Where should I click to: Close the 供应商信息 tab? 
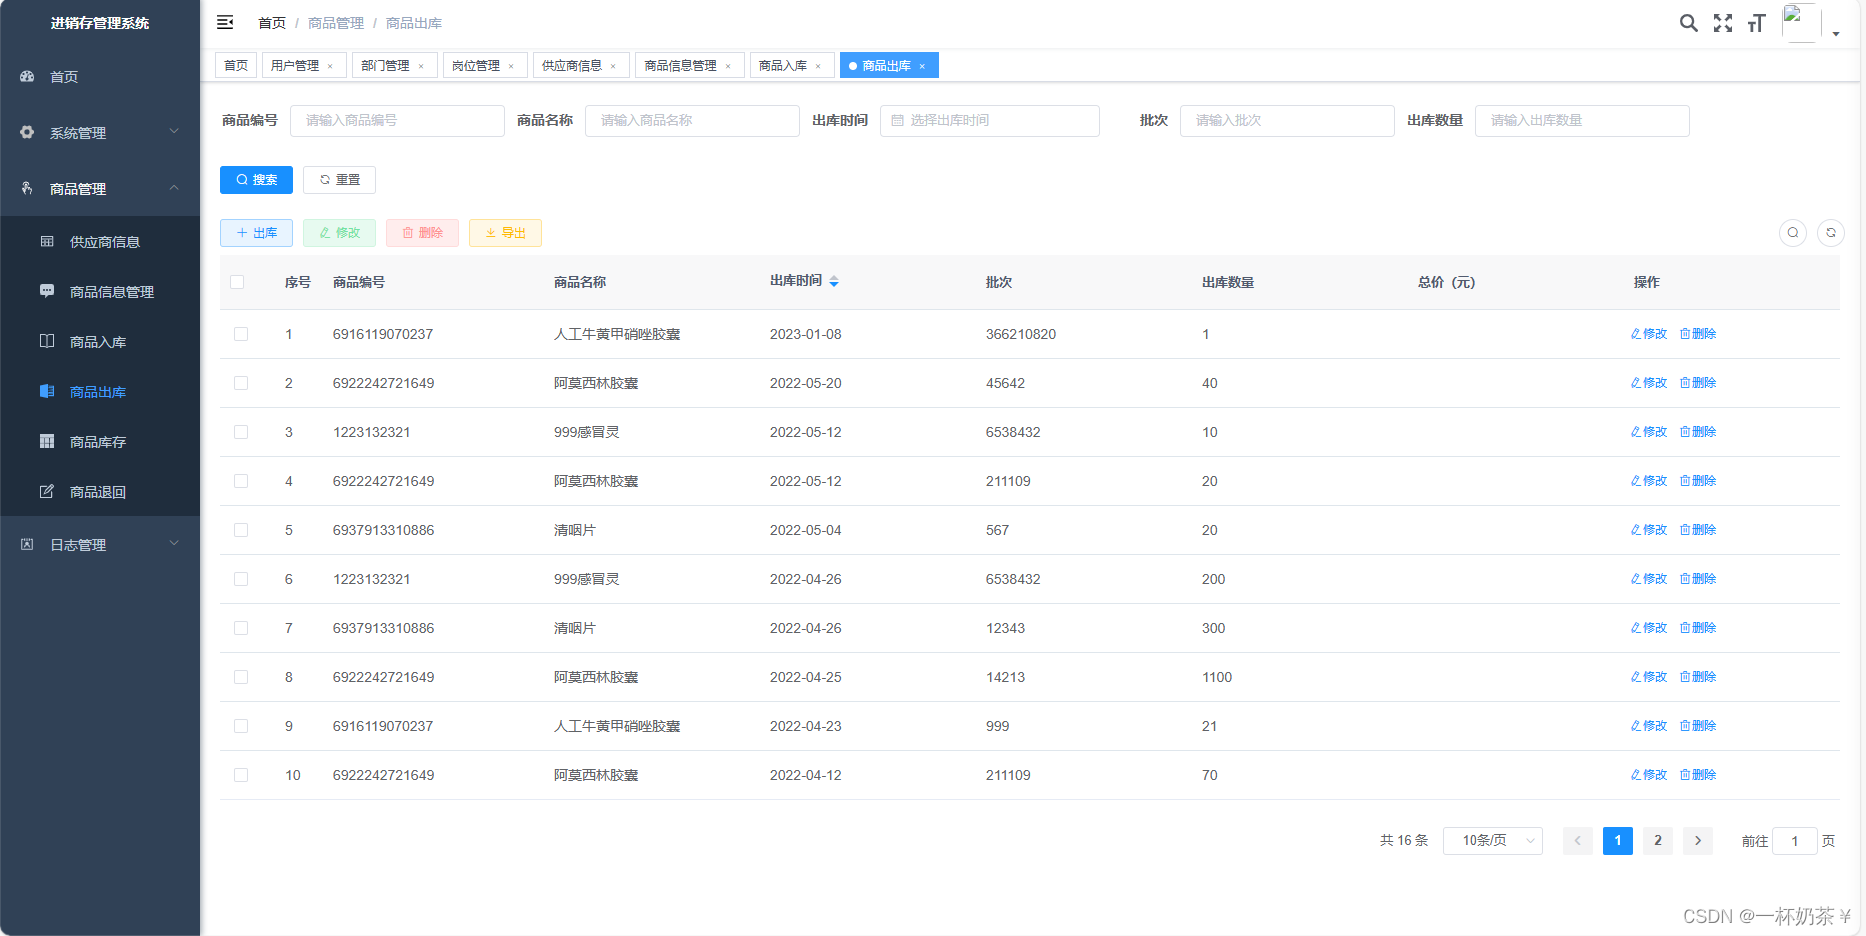pyautogui.click(x=613, y=66)
